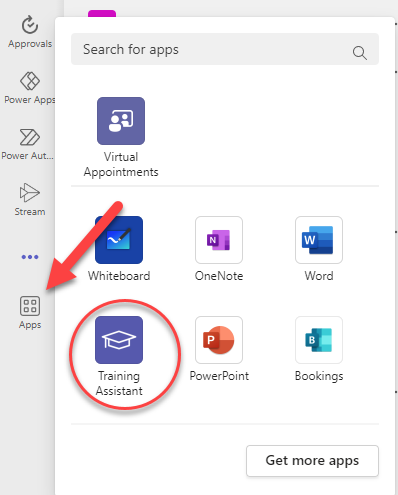Viewport: 398px width, 495px height.
Task: Open Power Apps from the sidebar
Action: [x=30, y=88]
